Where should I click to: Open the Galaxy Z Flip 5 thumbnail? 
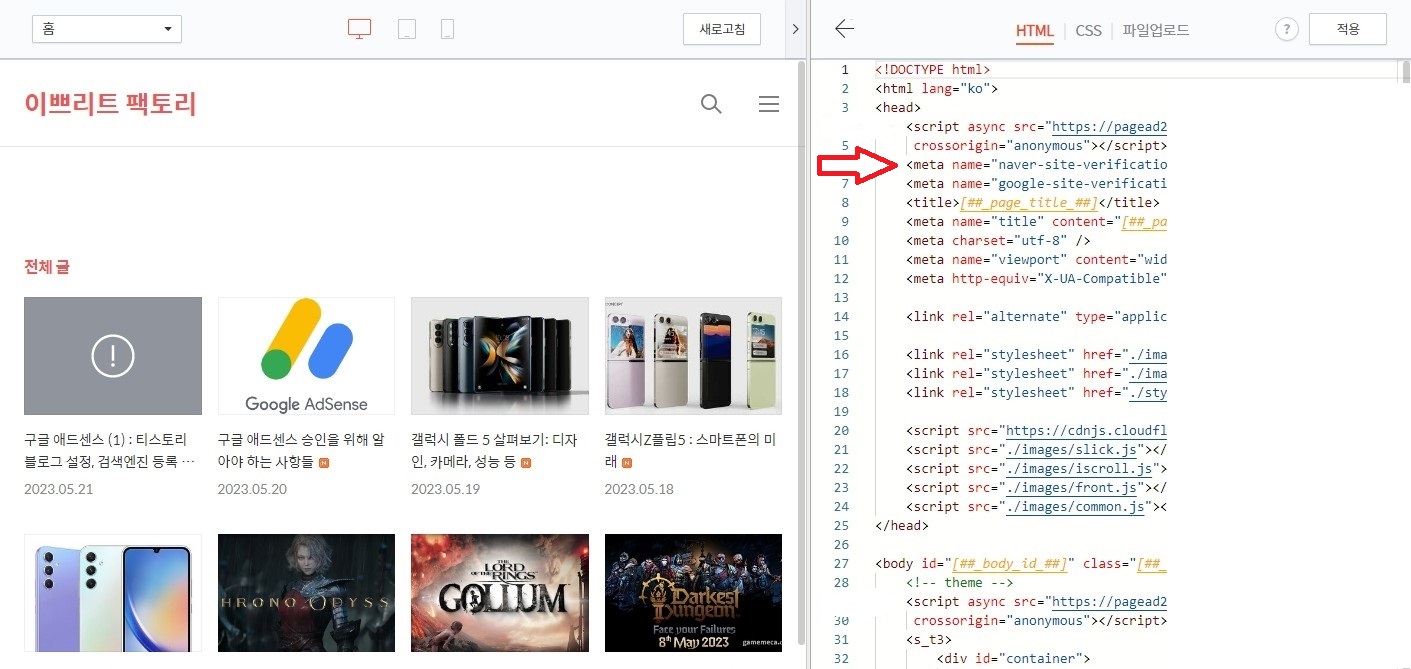tap(693, 355)
